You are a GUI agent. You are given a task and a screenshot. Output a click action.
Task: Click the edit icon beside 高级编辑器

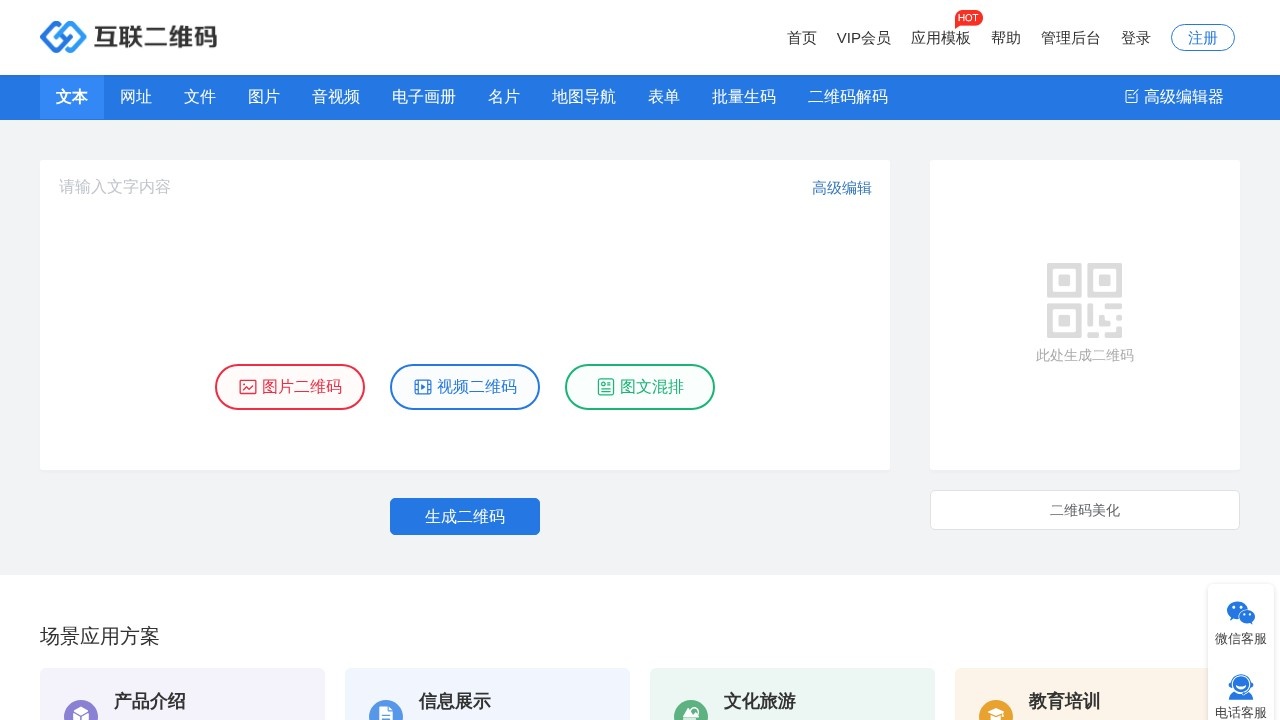(1132, 97)
